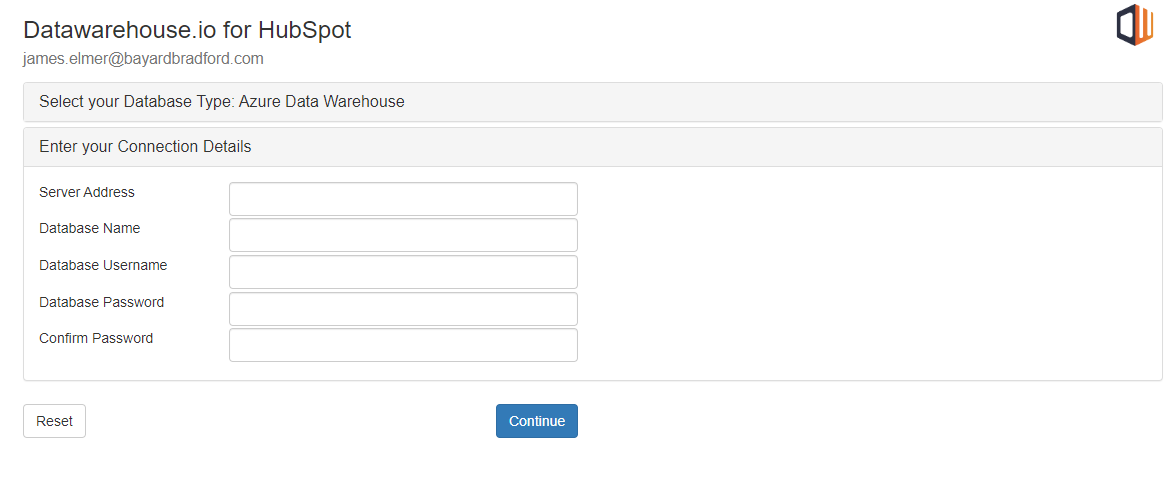The image size is (1173, 496).
Task: Click the Database Password input box
Action: point(403,309)
